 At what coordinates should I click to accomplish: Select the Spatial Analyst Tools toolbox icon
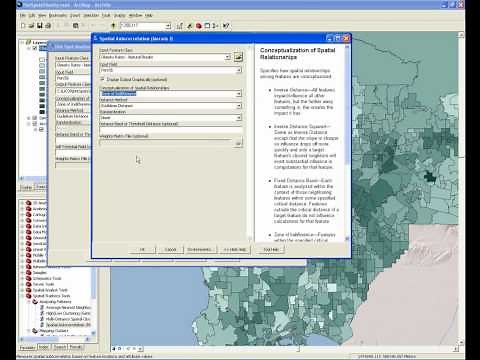coord(29,290)
